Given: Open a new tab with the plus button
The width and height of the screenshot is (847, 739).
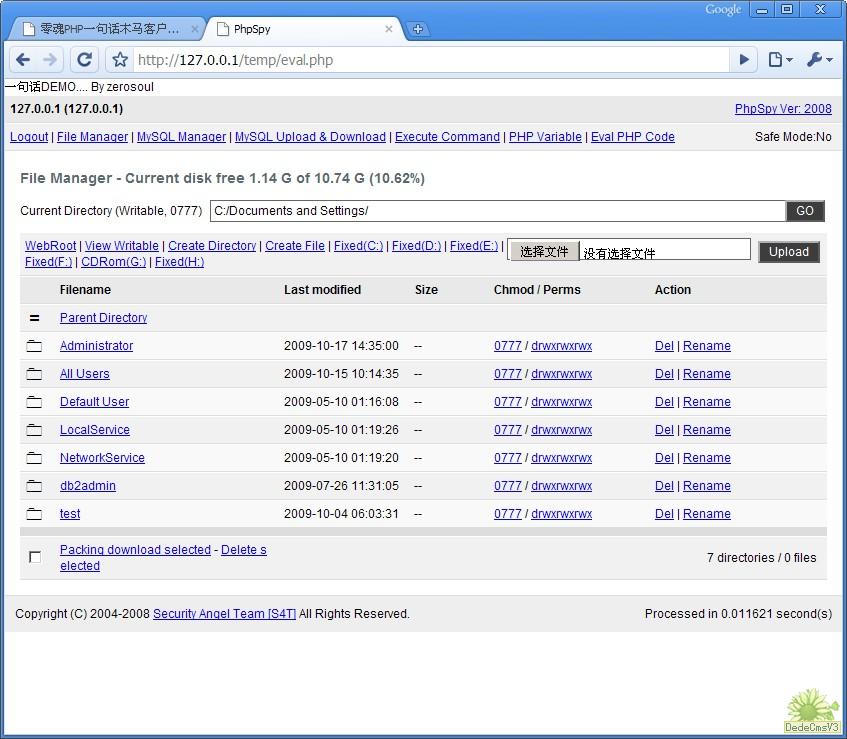Looking at the screenshot, I should click(418, 29).
